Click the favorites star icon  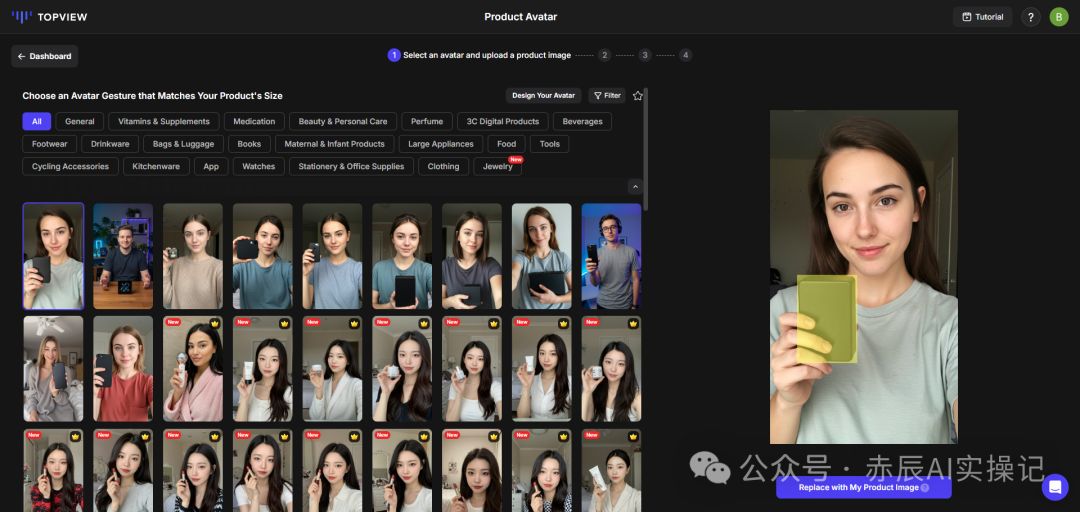(638, 96)
